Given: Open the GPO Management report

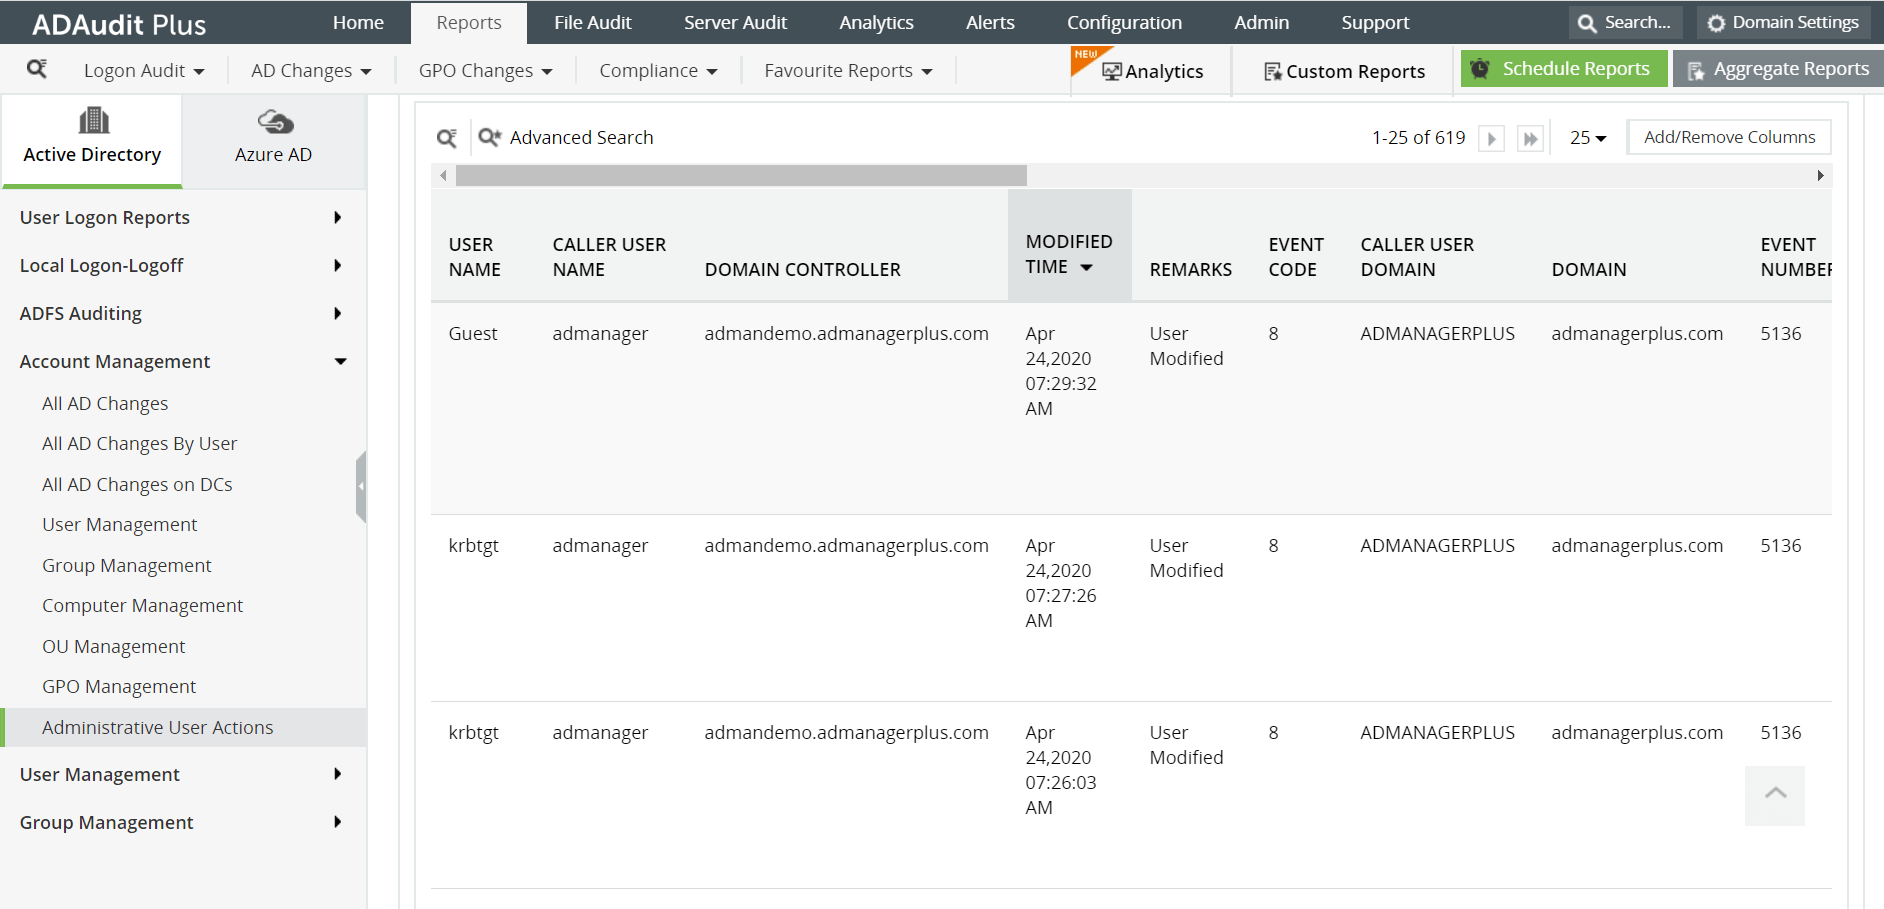Looking at the screenshot, I should pyautogui.click(x=119, y=686).
